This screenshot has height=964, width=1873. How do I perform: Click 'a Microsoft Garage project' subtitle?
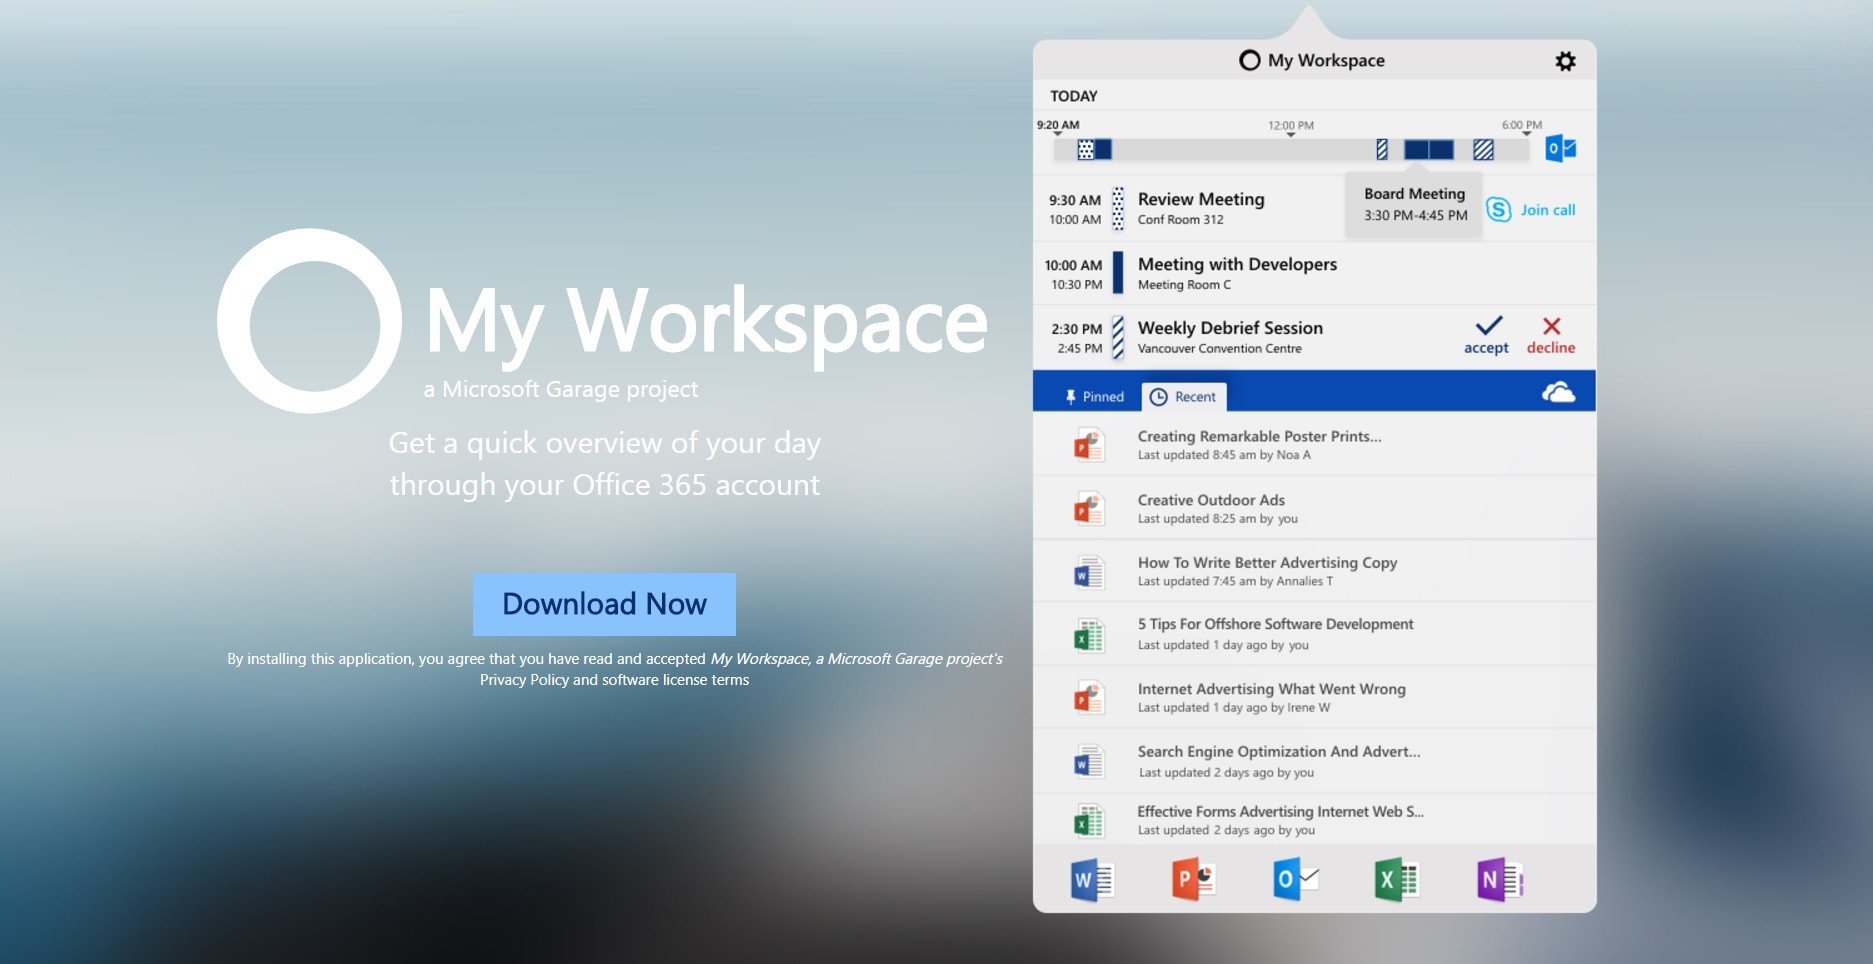[x=560, y=389]
